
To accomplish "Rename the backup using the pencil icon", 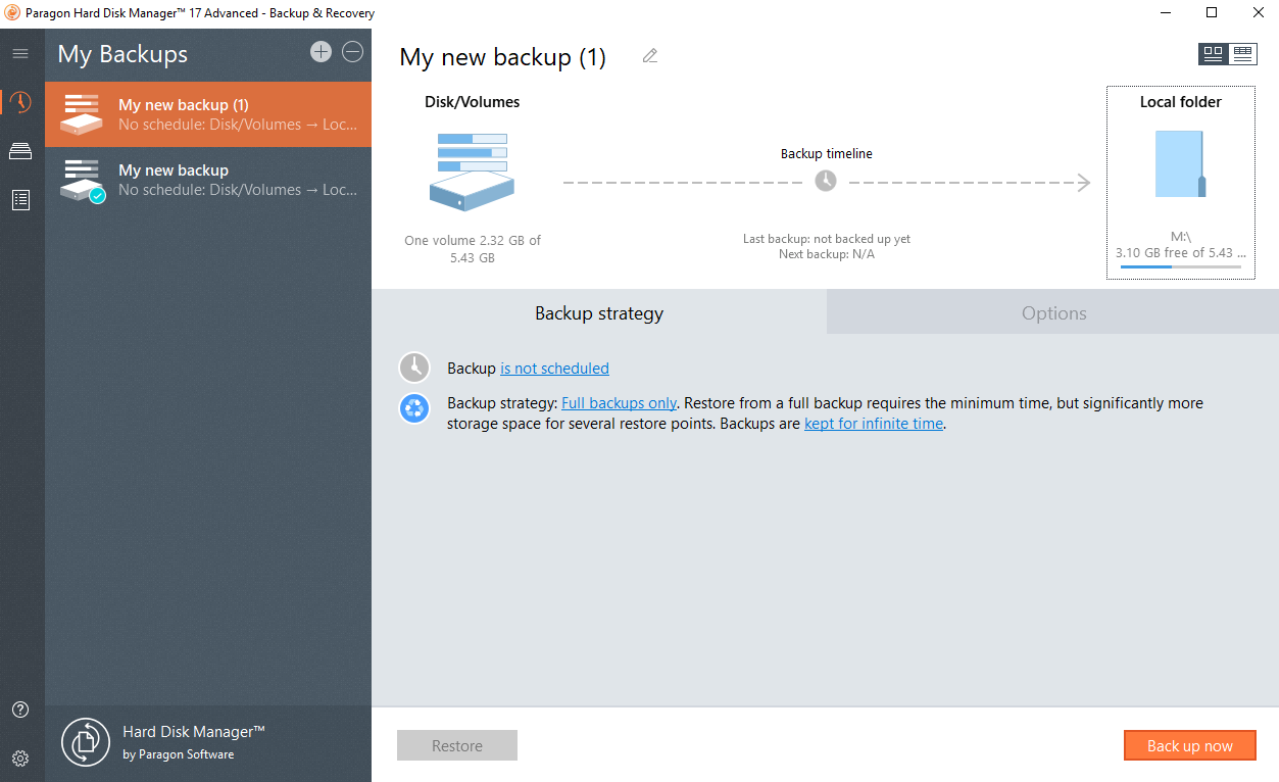I will click(650, 56).
